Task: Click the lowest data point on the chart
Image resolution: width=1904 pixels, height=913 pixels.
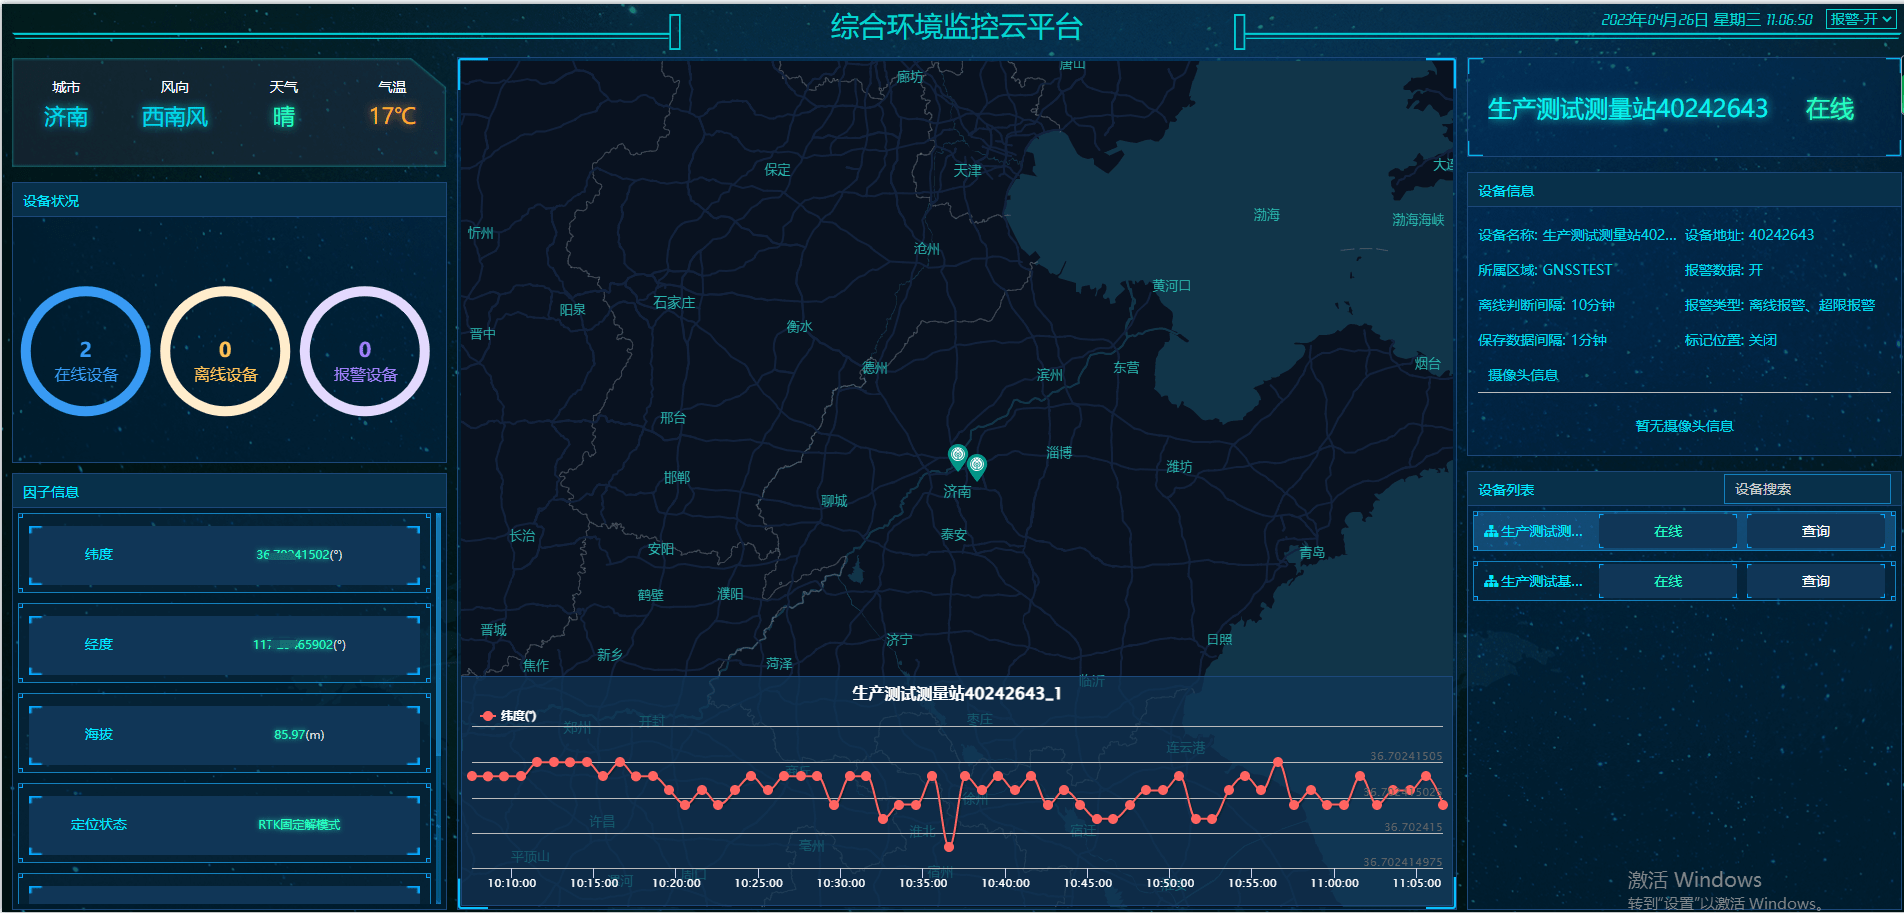Action: [x=949, y=847]
